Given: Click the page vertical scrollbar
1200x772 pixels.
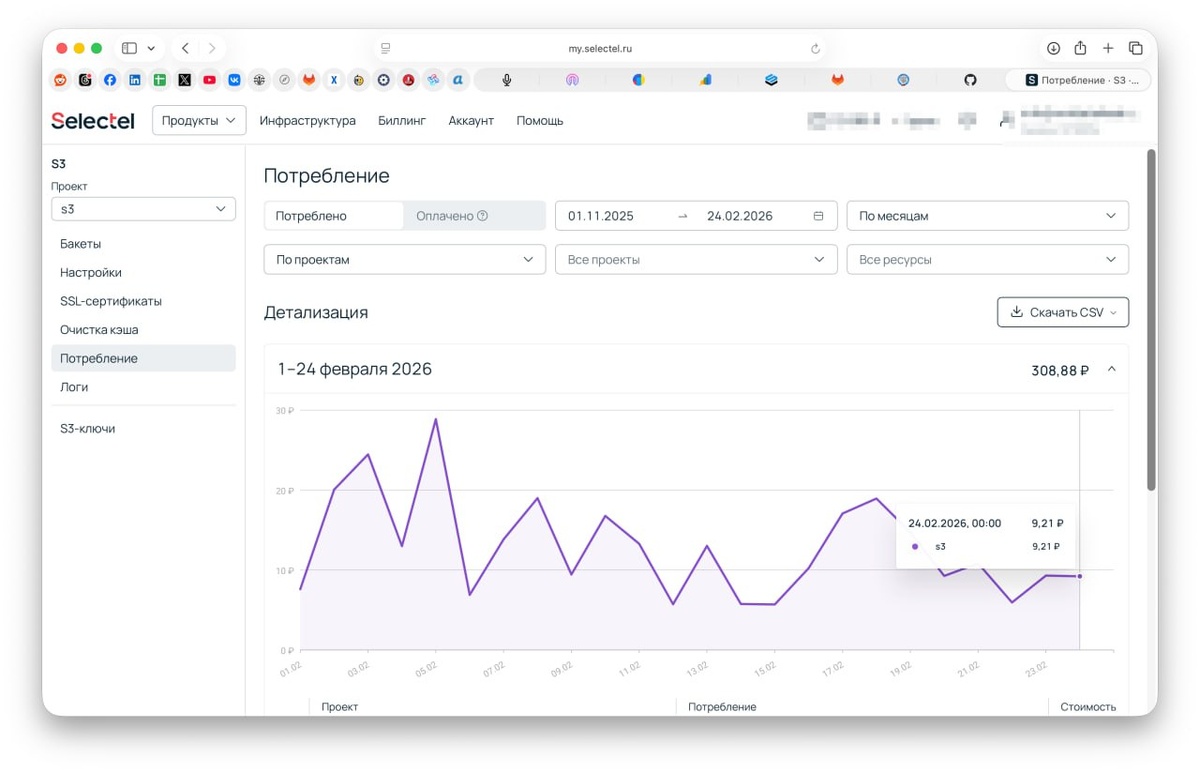Looking at the screenshot, I should point(1151,320).
